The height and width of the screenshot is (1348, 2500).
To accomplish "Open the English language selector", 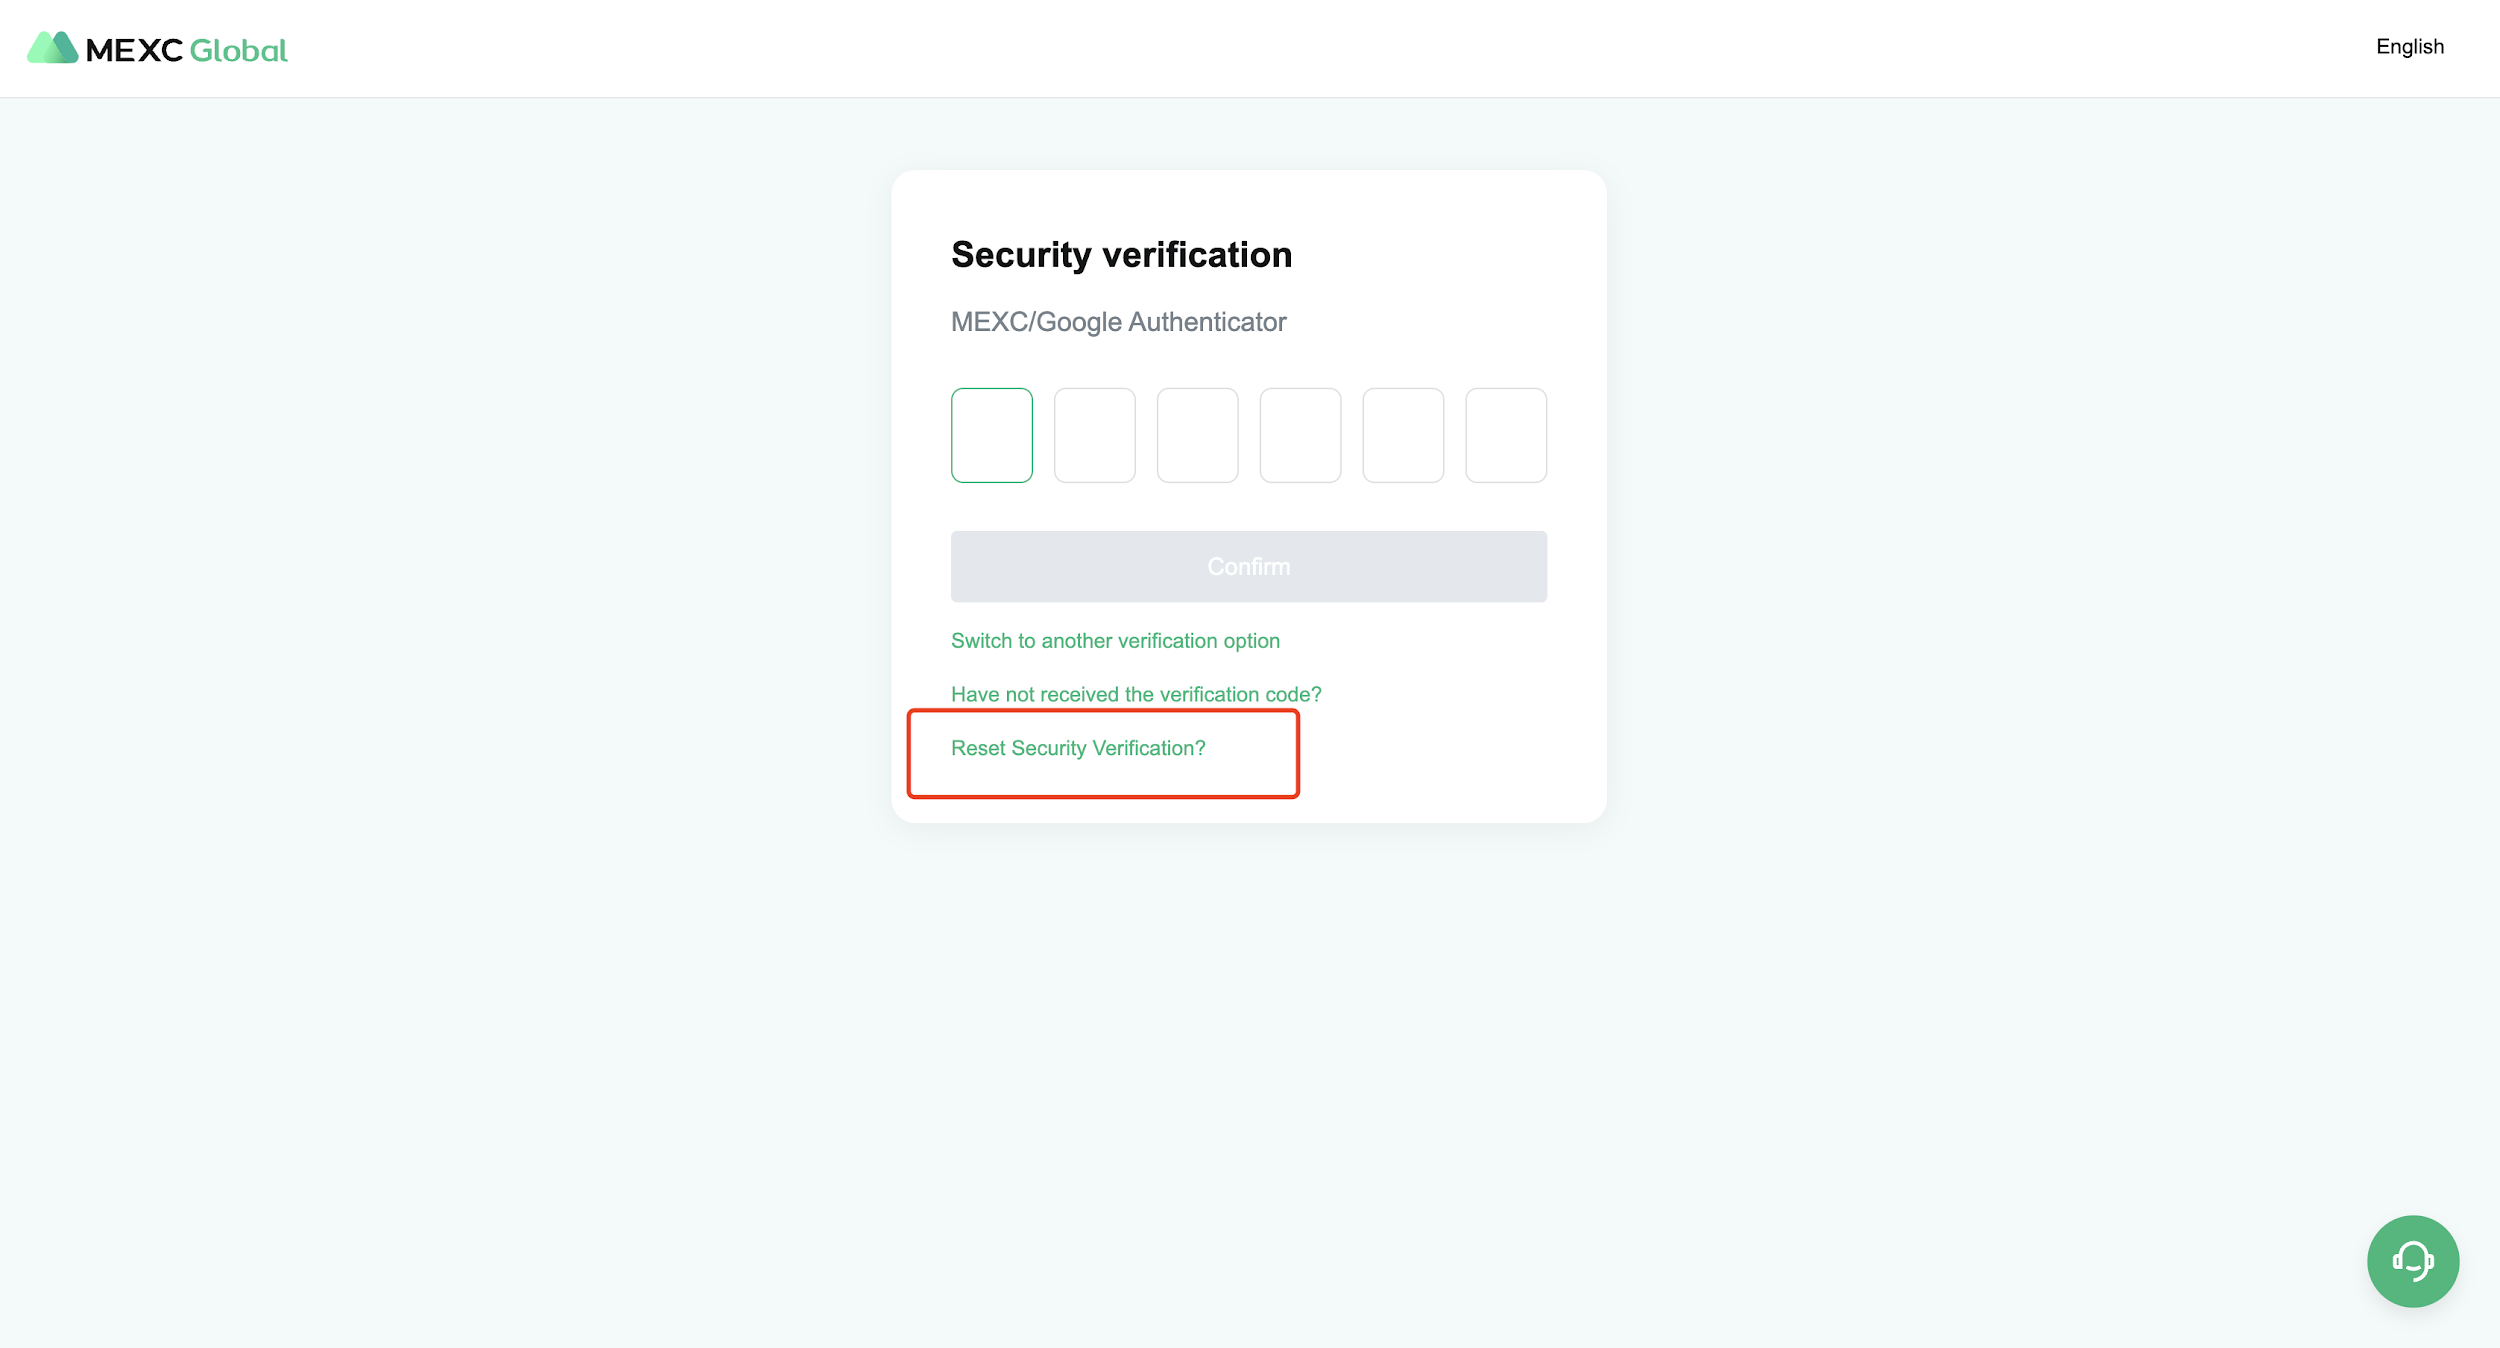I will coord(2409,47).
